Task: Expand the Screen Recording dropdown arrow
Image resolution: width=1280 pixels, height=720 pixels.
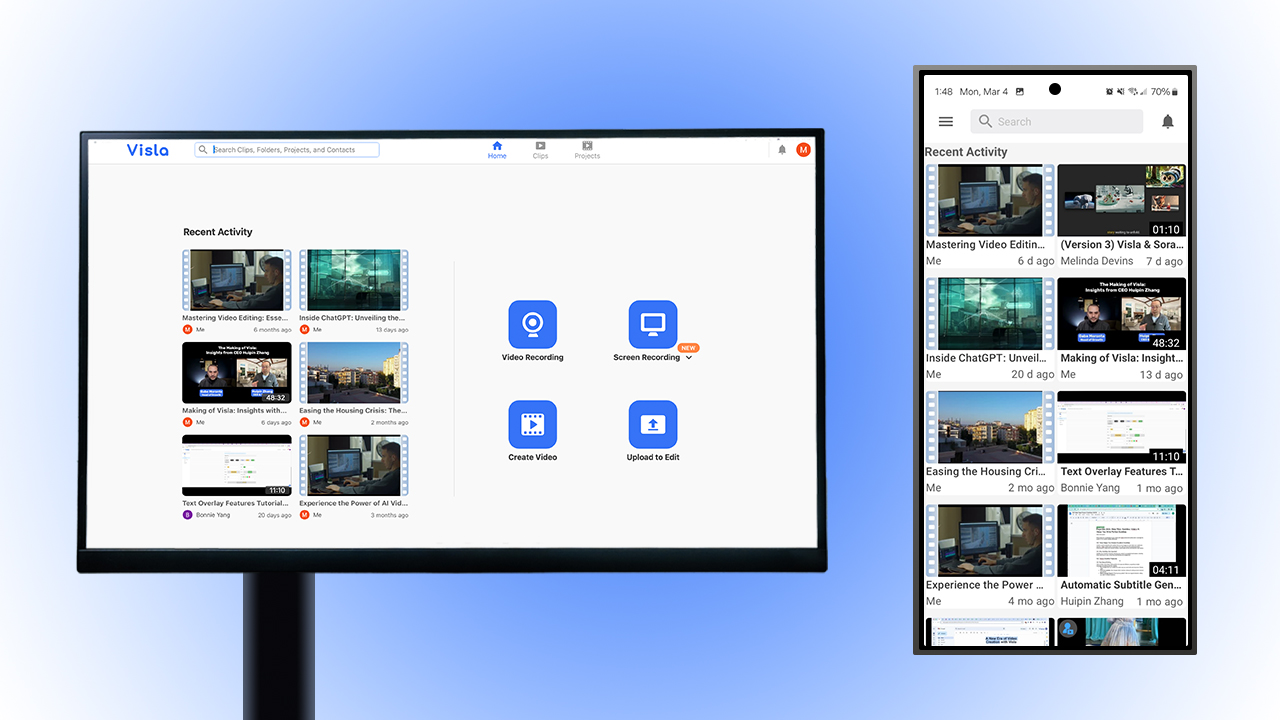Action: click(689, 358)
